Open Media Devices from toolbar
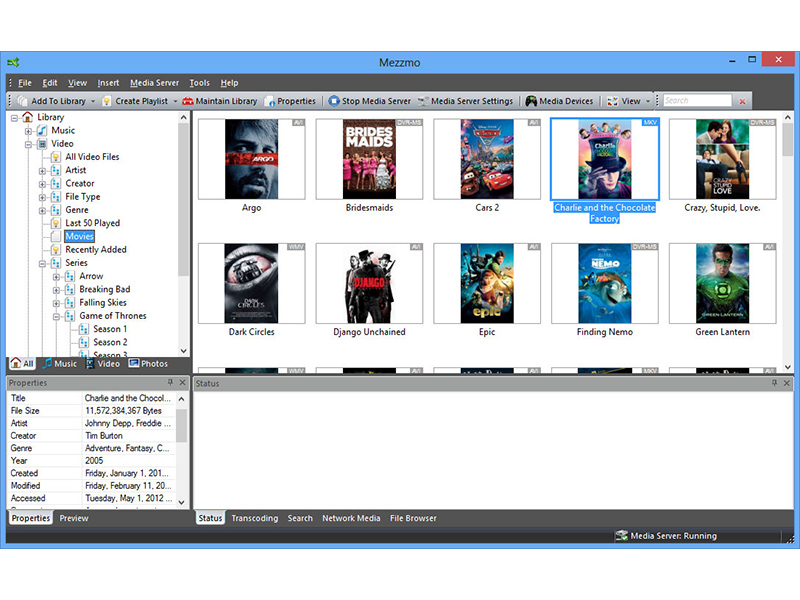The image size is (800, 600). point(560,101)
